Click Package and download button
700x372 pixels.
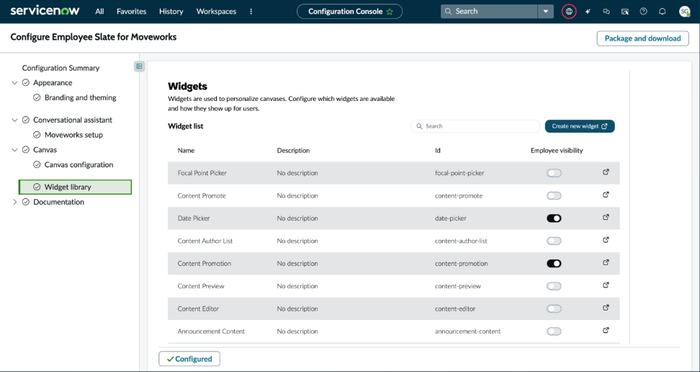(x=642, y=38)
